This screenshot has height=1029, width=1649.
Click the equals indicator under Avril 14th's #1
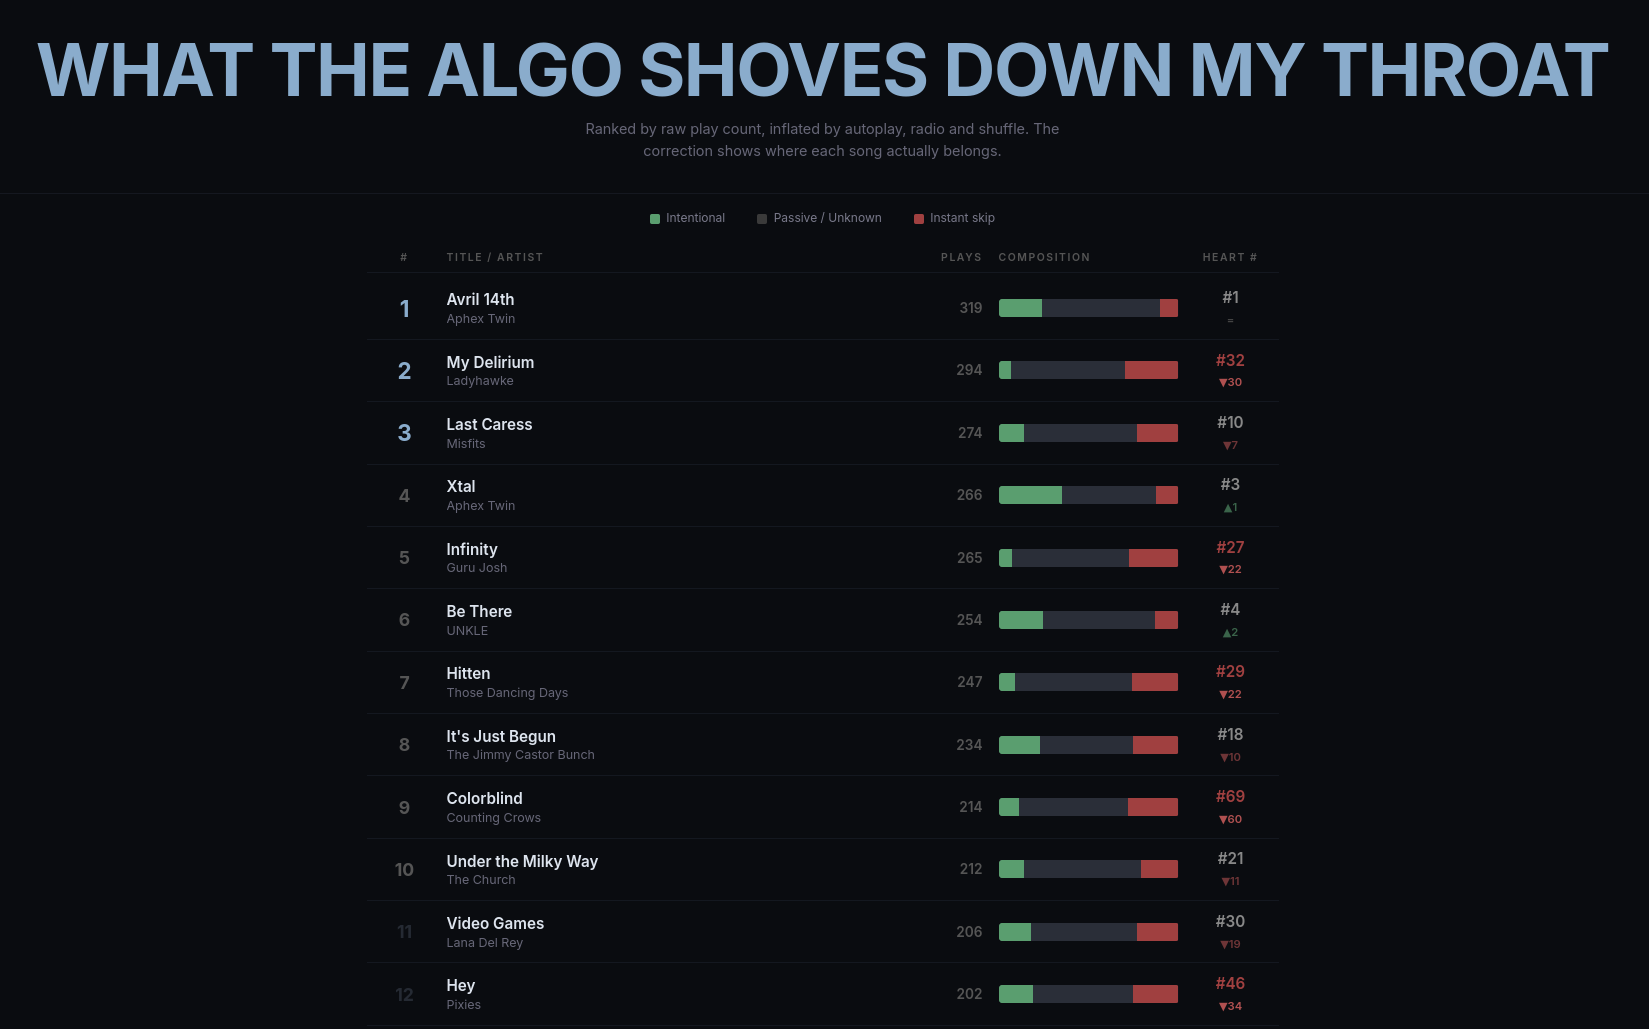point(1231,320)
